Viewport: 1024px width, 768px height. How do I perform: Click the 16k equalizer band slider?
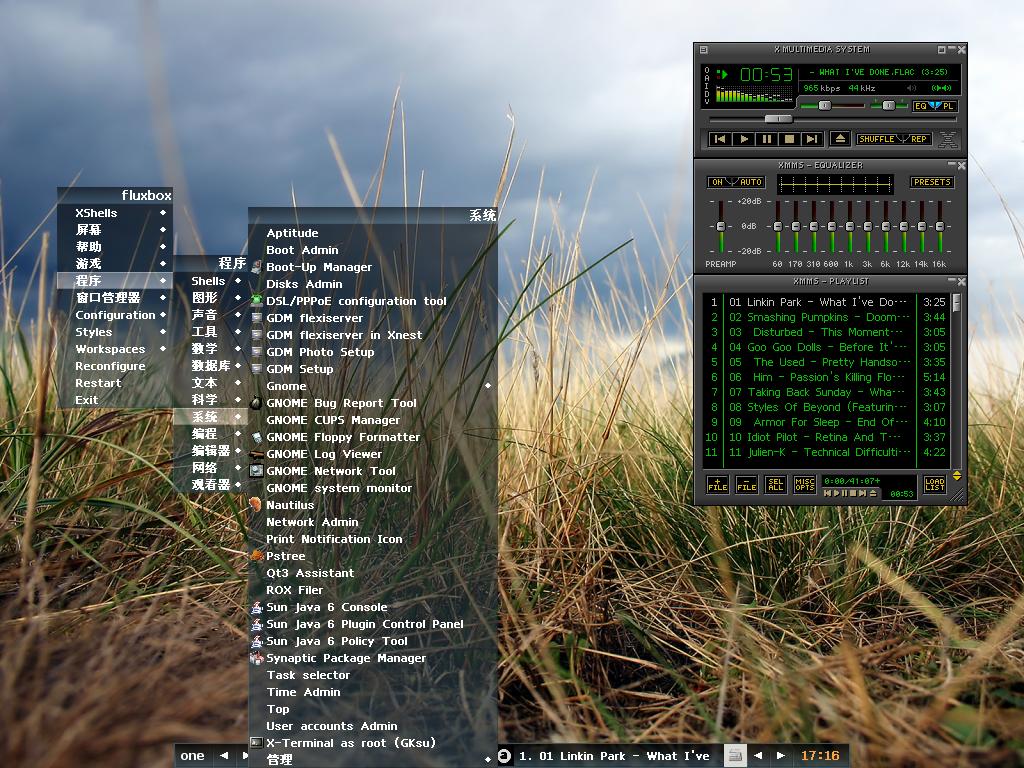(940, 226)
